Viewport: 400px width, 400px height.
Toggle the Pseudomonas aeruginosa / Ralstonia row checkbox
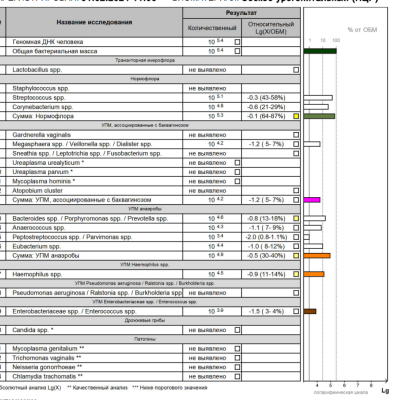point(296,293)
